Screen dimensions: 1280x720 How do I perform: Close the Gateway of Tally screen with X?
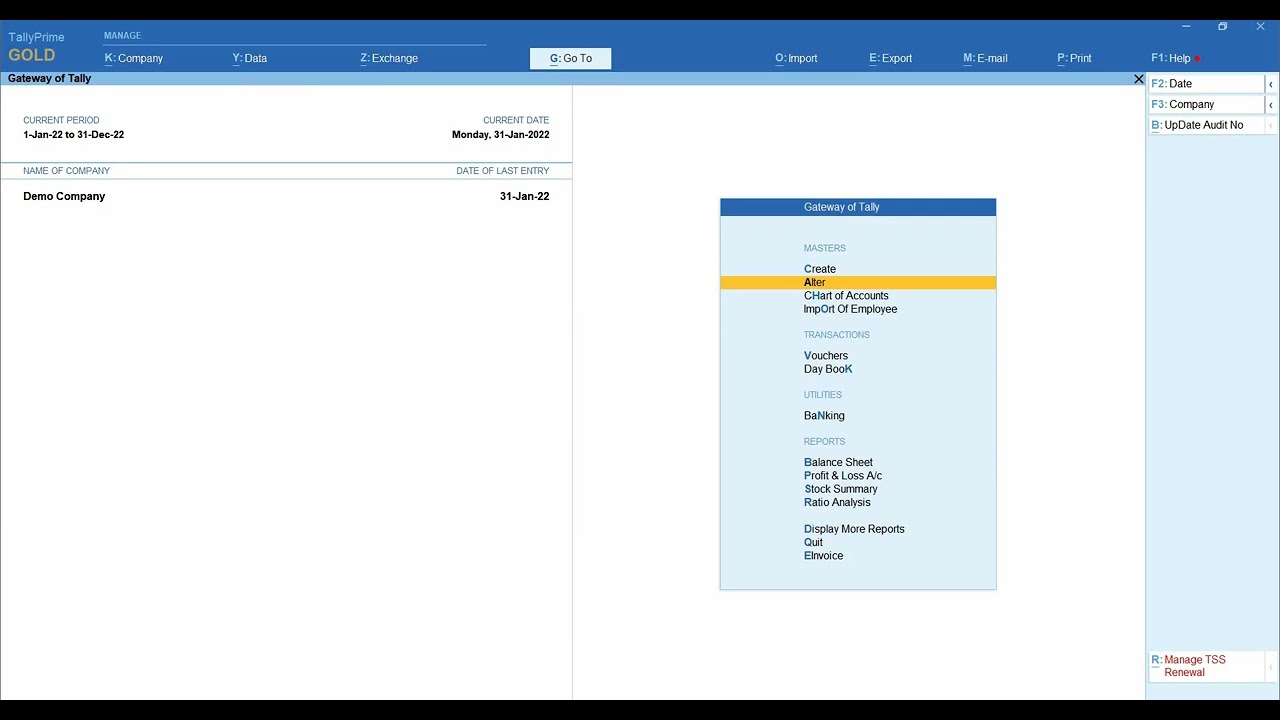pos(1138,79)
